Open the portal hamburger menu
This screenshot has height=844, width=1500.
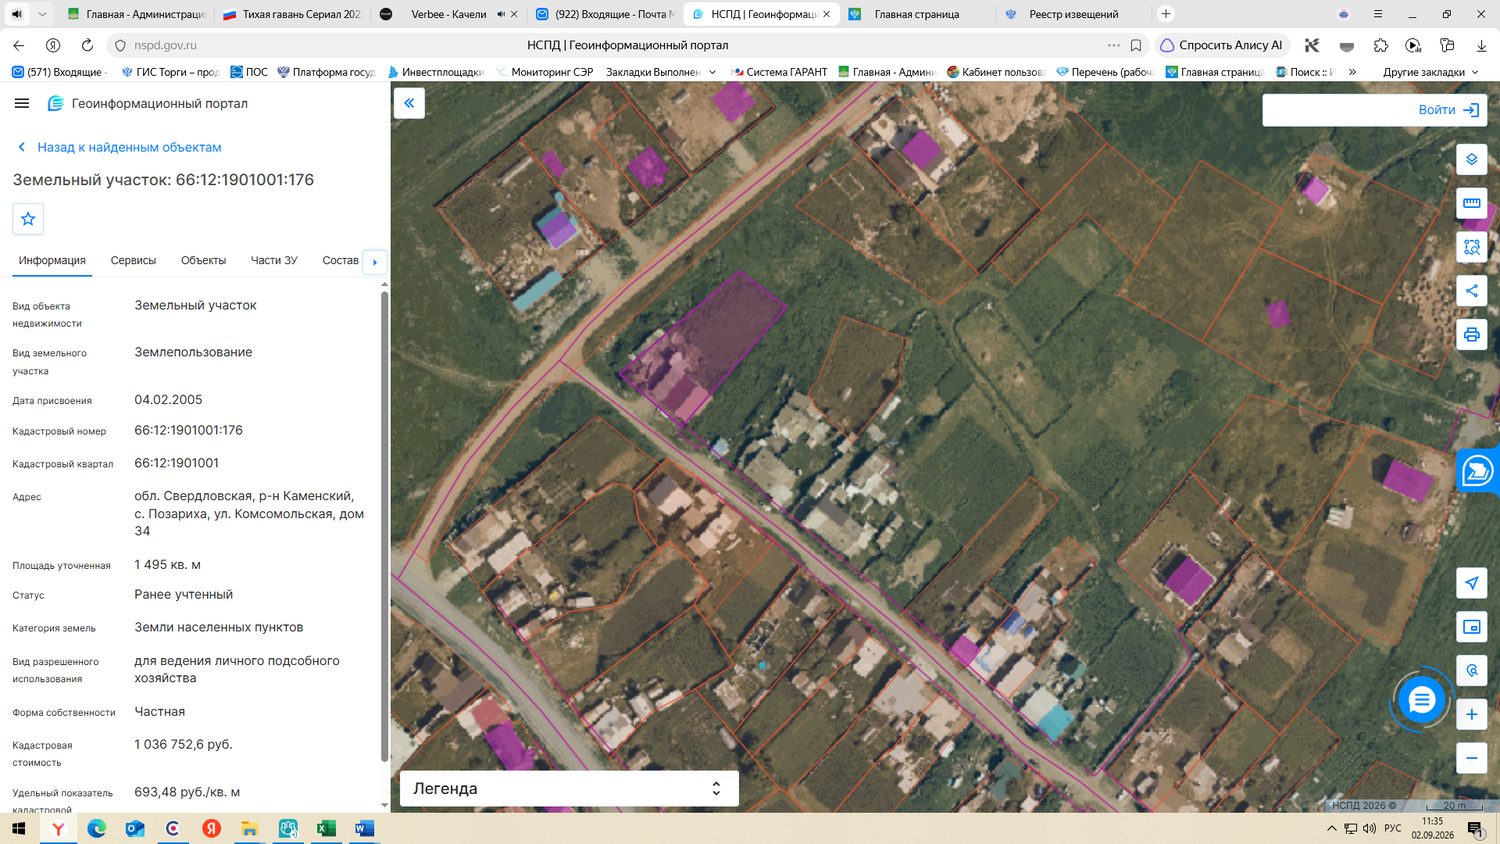pyautogui.click(x=22, y=103)
